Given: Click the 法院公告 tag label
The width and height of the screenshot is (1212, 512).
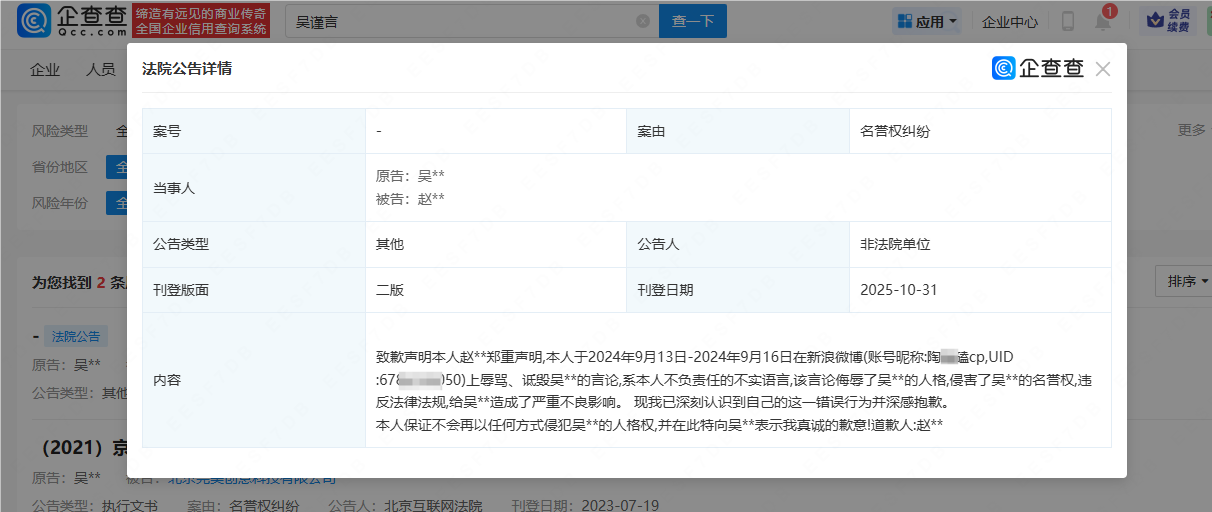Looking at the screenshot, I should pos(76,337).
